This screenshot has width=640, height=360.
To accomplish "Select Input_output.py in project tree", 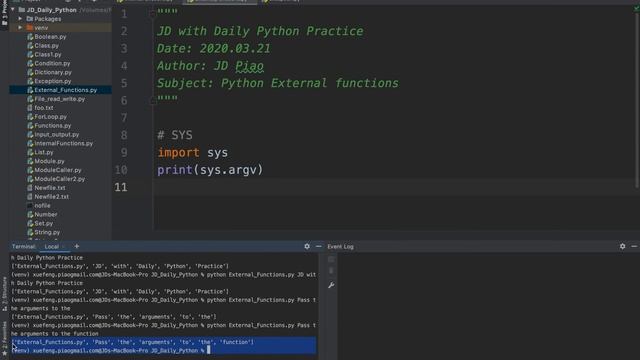I will [57, 134].
